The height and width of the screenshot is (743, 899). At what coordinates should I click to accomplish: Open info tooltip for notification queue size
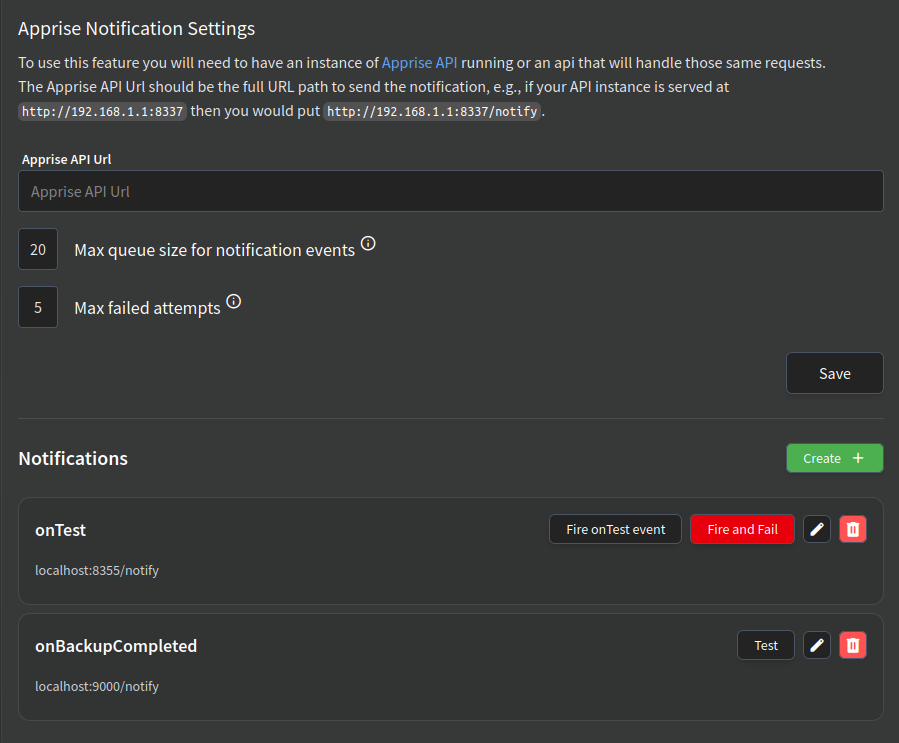point(368,242)
